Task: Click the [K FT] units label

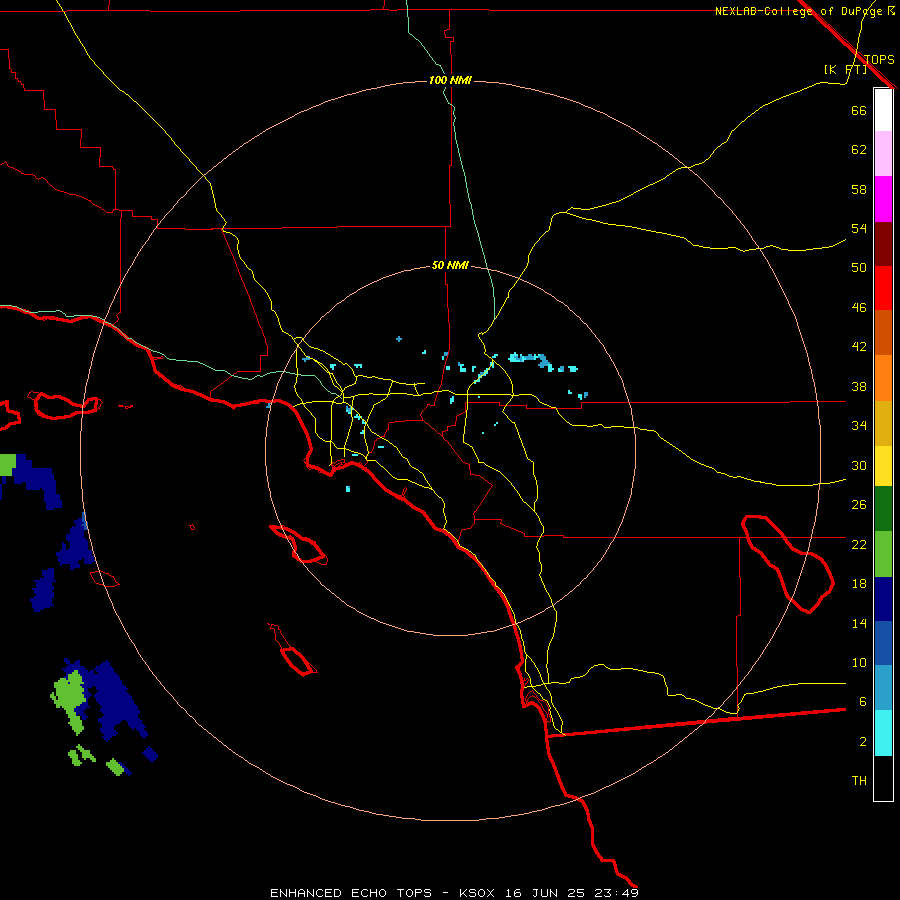Action: 845,70
